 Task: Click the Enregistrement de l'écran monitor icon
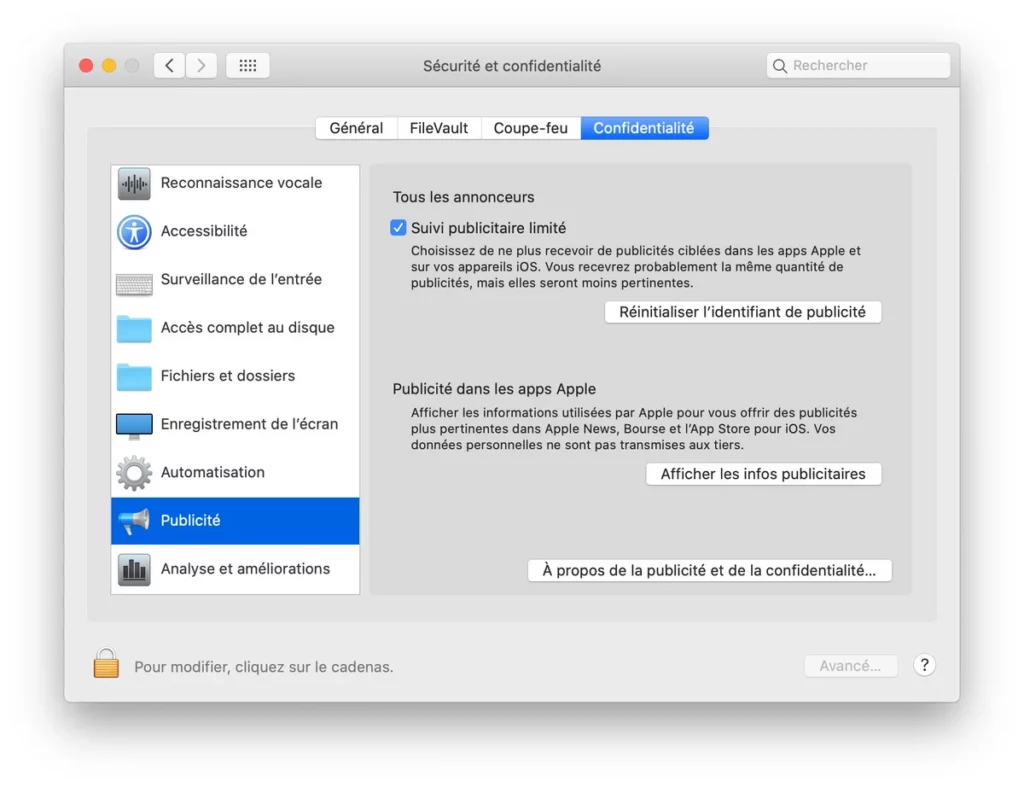click(x=134, y=425)
